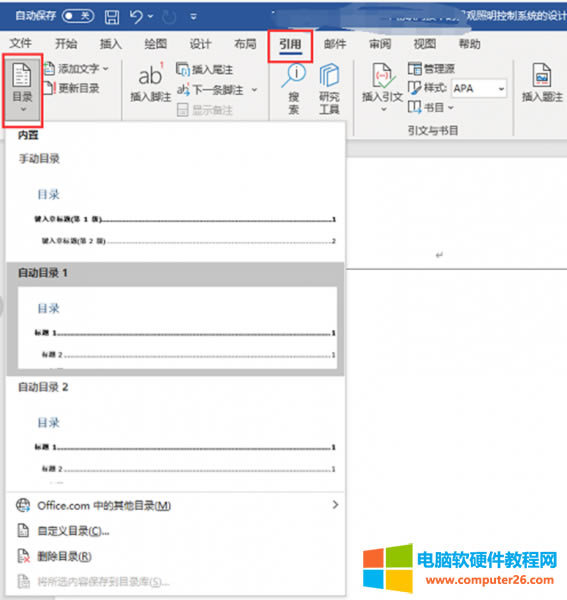567x600 pixels.
Task: Click the Save icon in title bar
Action: pos(112,16)
